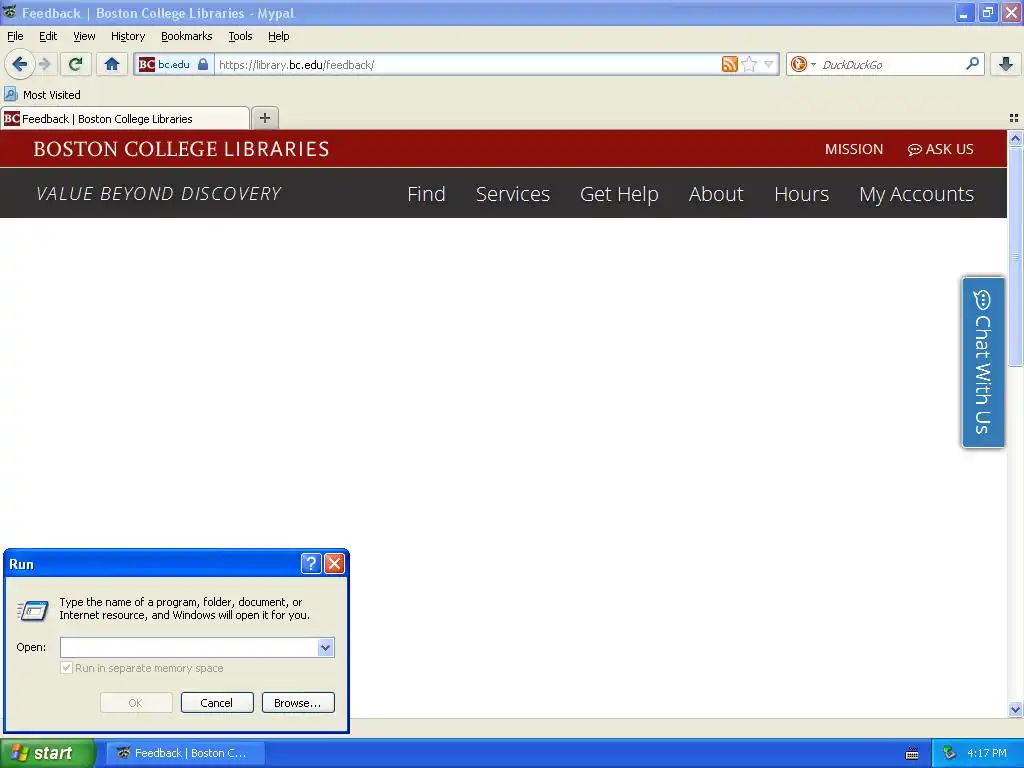
Task: Click the keyboard tray icon
Action: click(912, 754)
